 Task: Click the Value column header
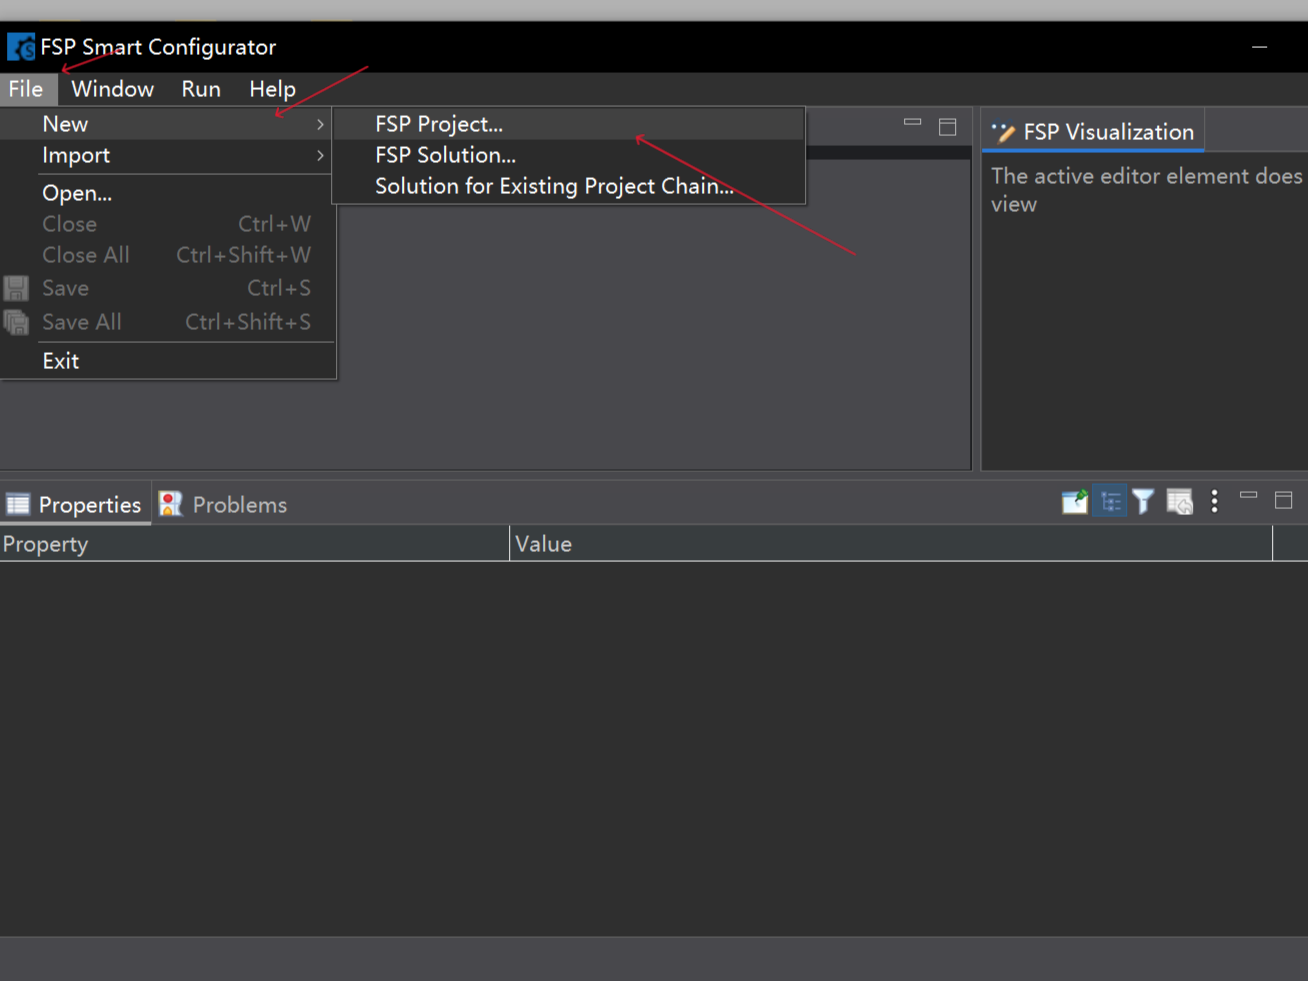891,544
